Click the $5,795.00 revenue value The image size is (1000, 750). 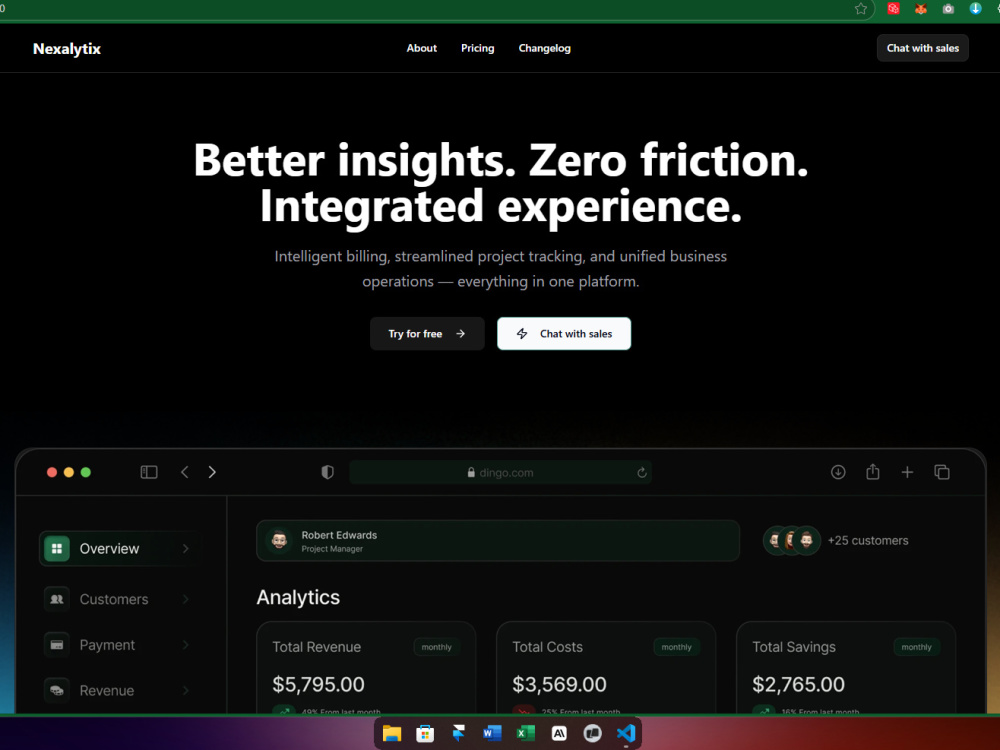[x=318, y=684]
